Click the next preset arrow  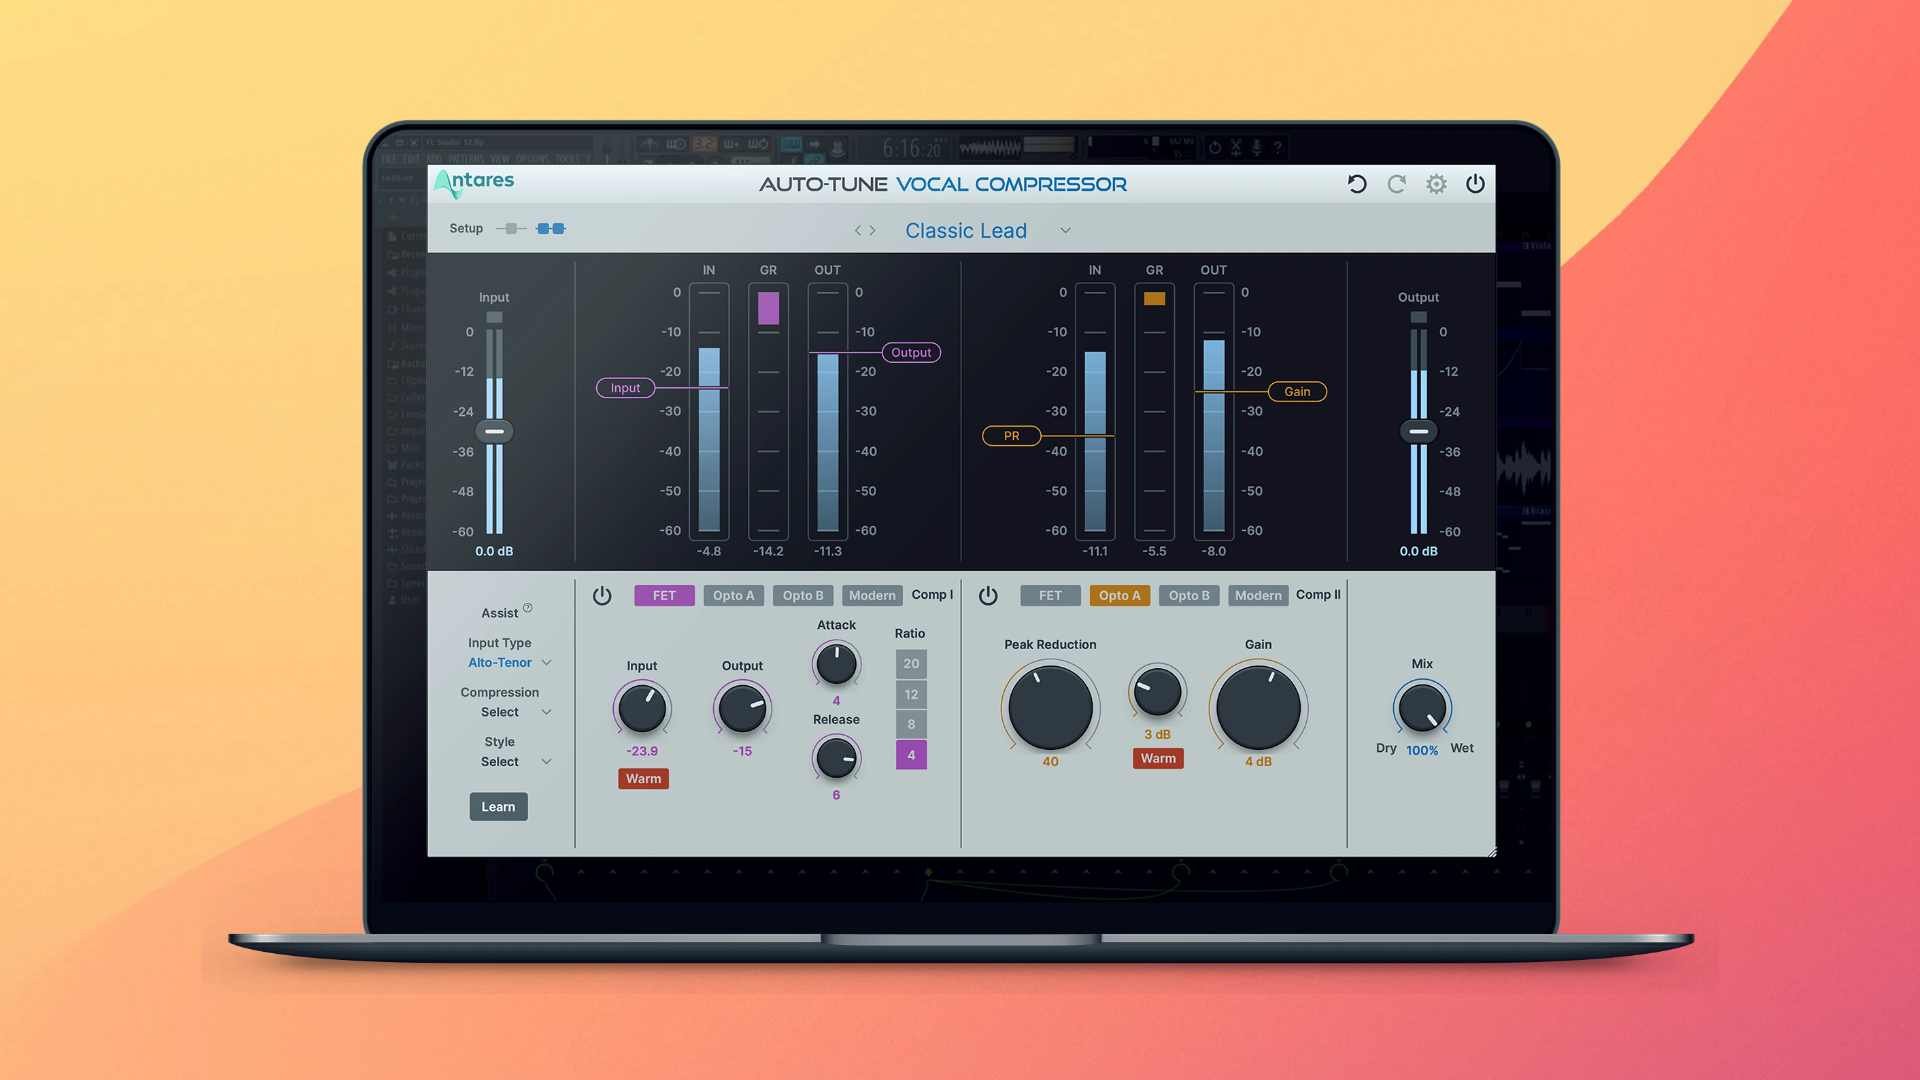(873, 230)
